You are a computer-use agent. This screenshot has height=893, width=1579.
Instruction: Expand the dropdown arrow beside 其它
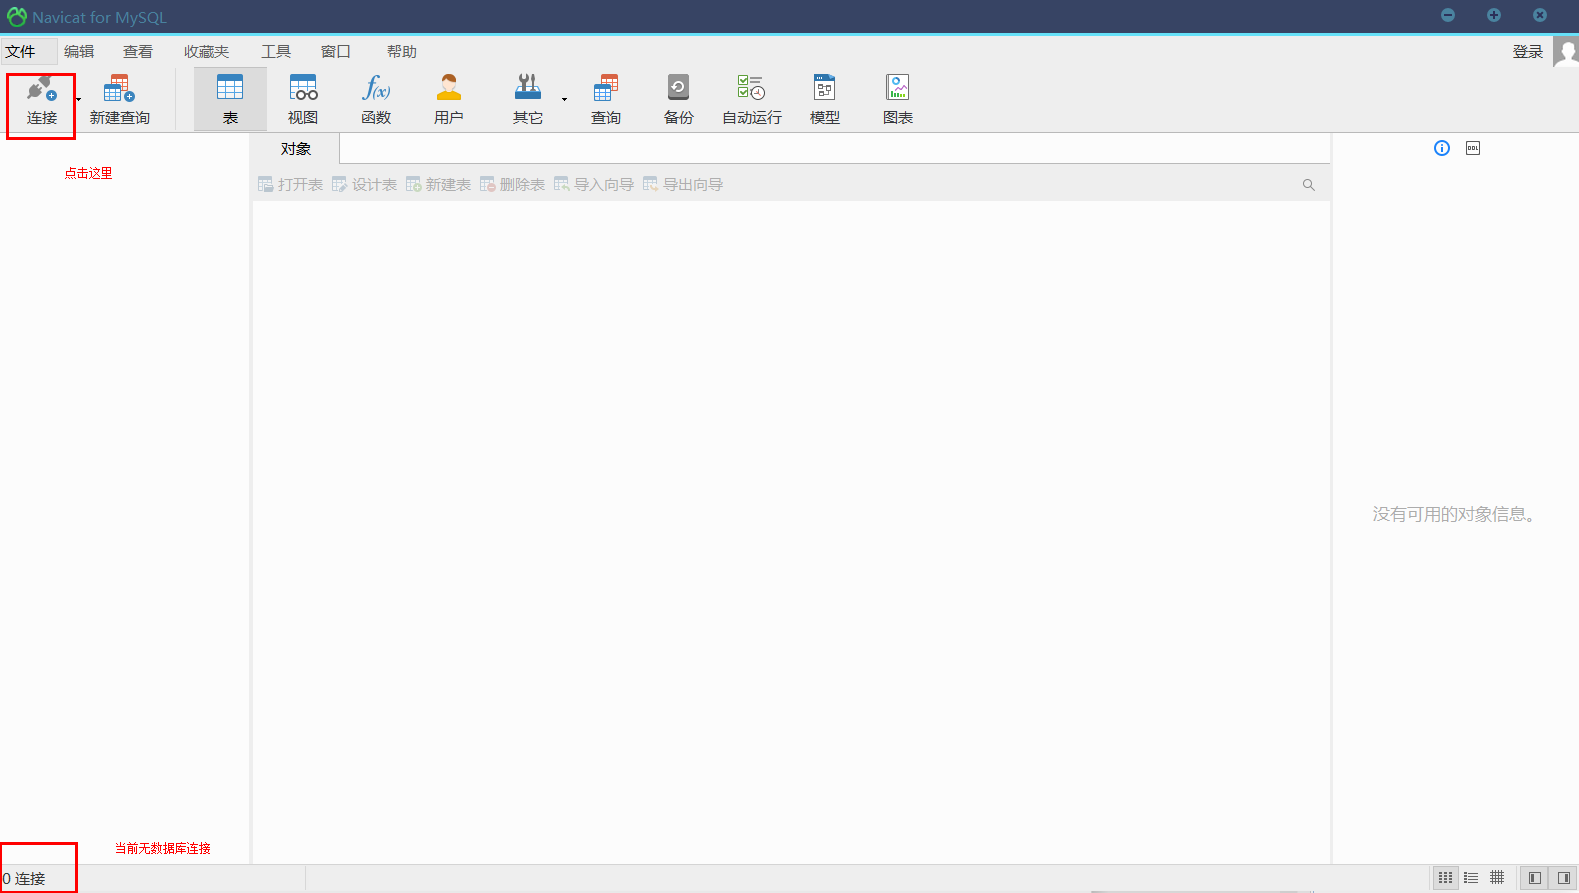click(x=564, y=99)
